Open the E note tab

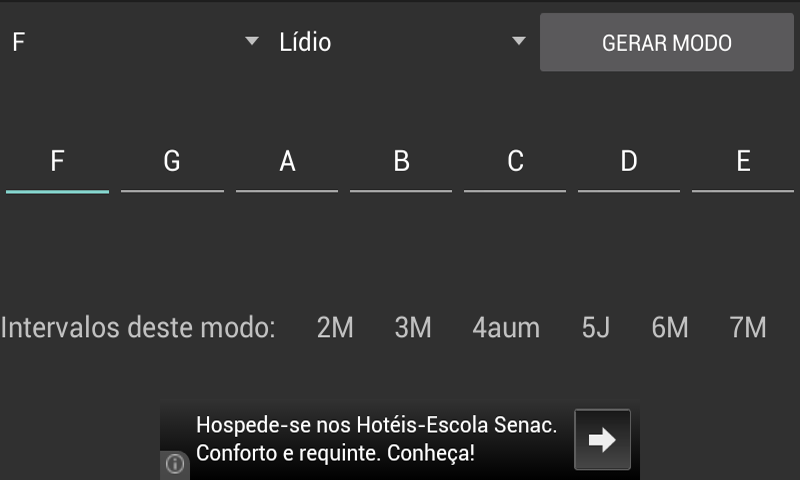coord(743,162)
